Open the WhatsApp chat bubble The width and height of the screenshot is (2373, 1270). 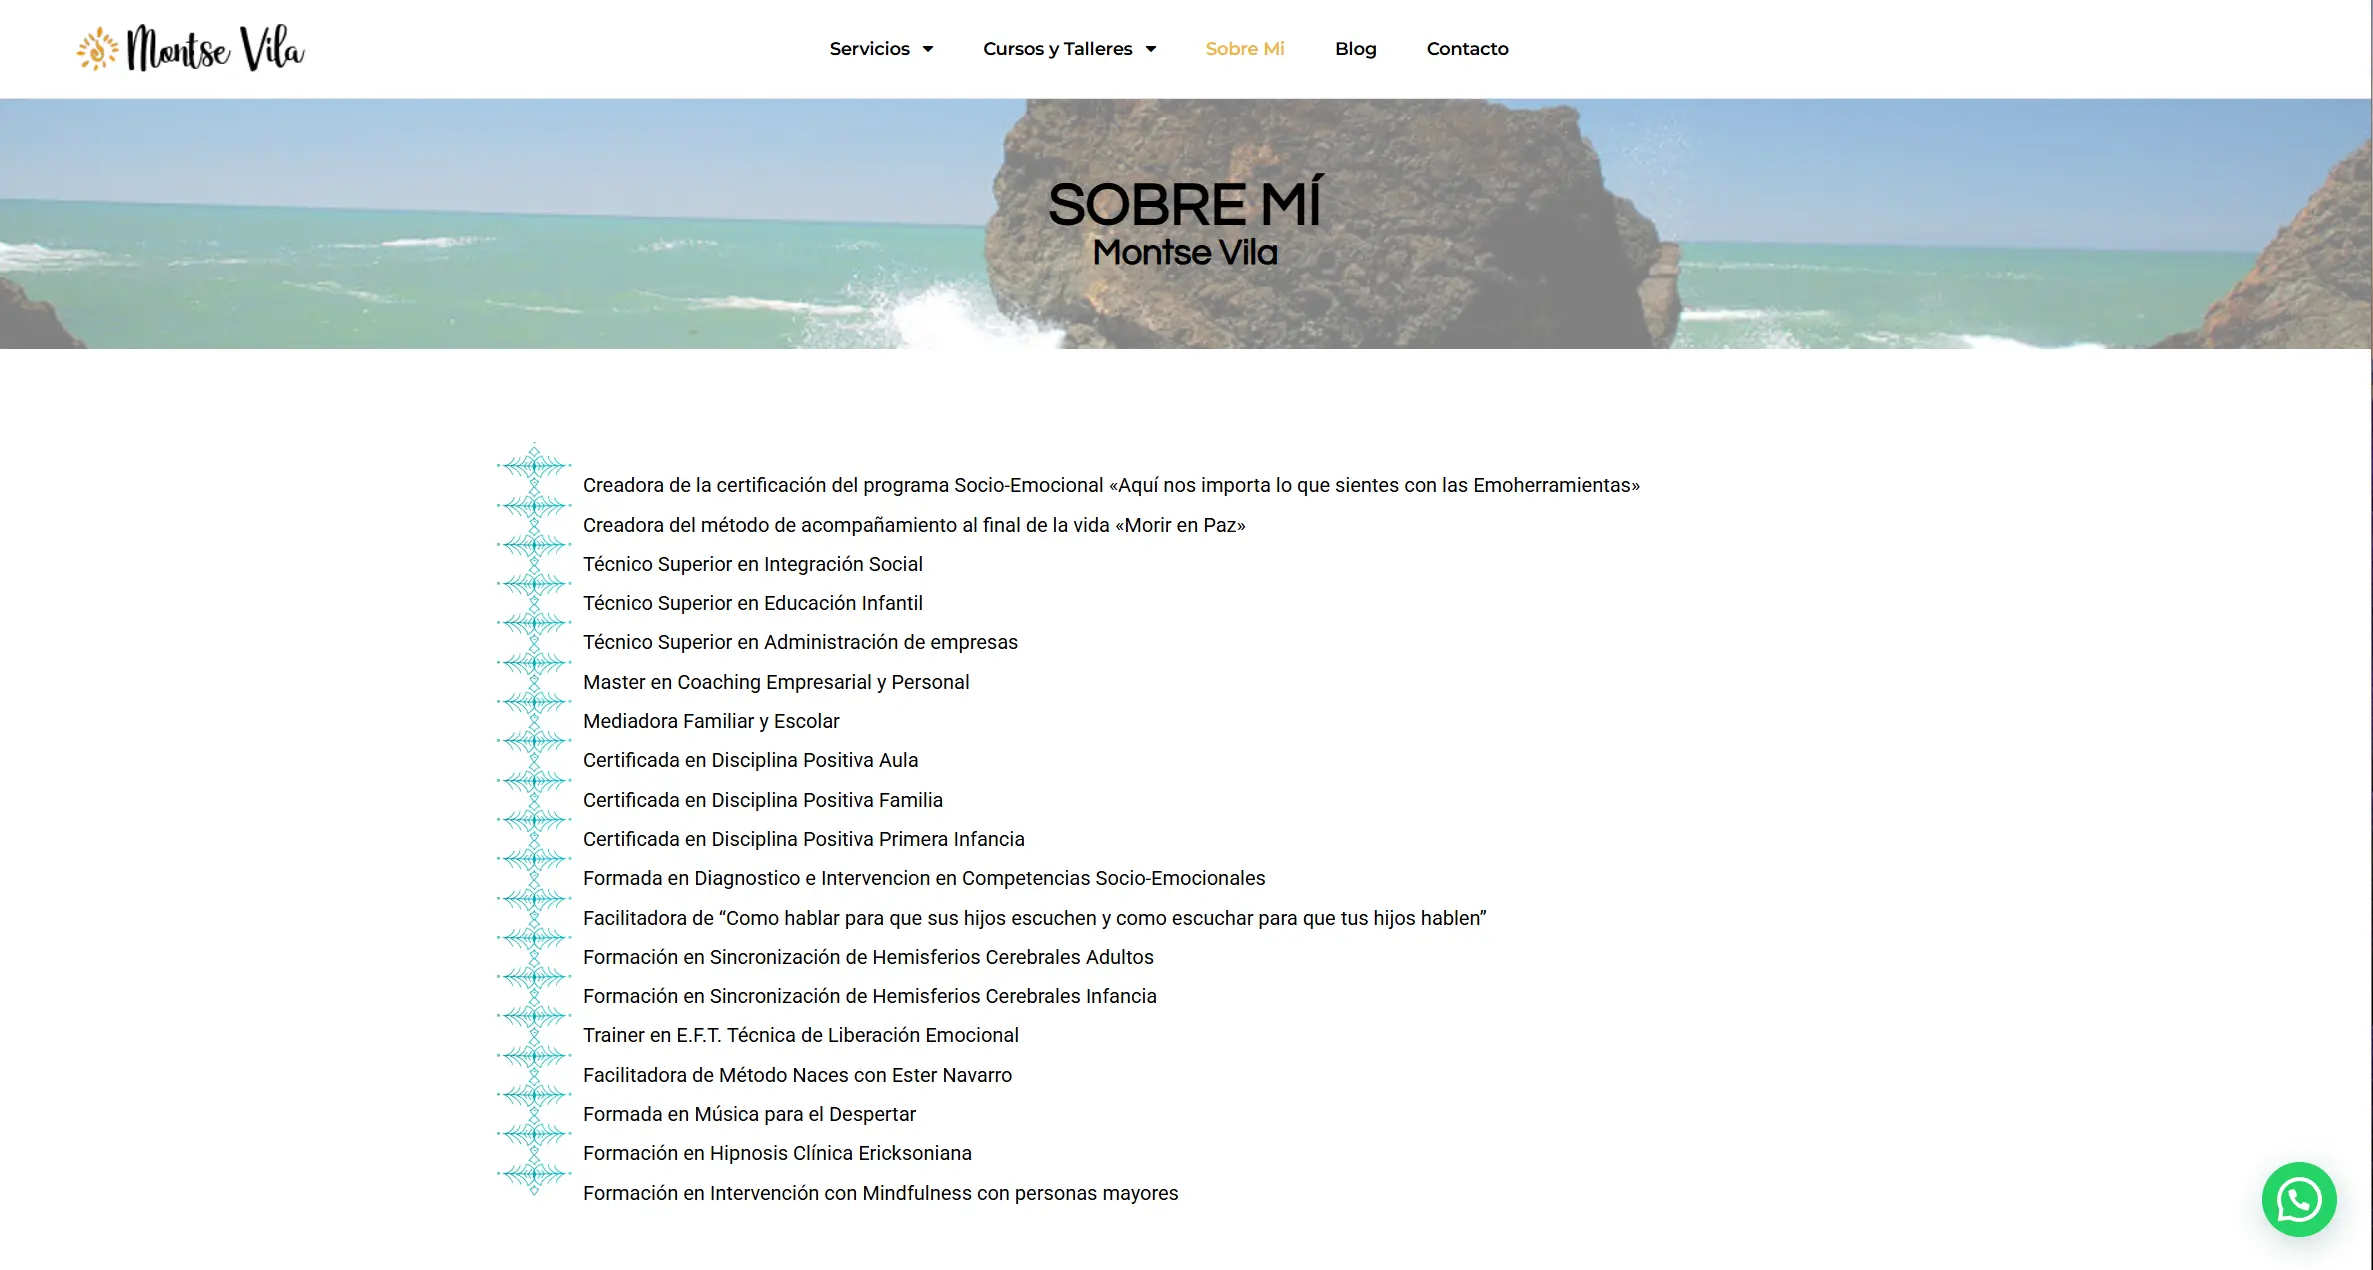click(2298, 1199)
